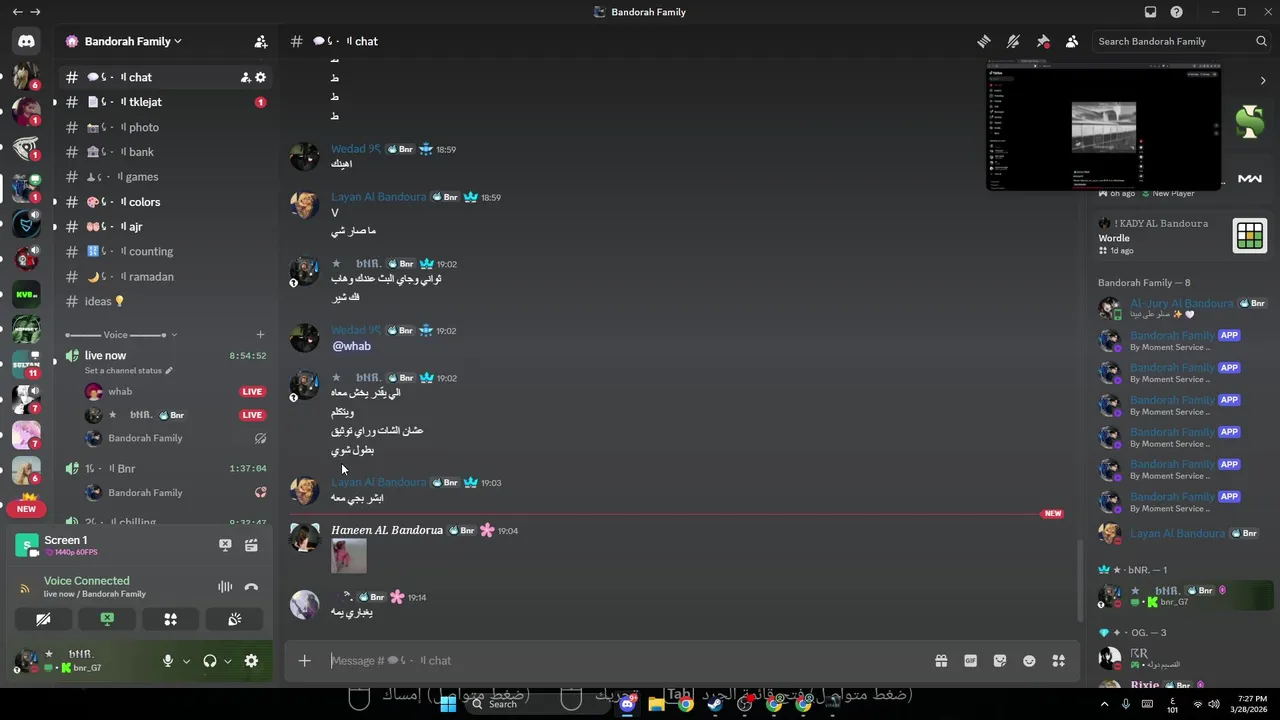Open the ajr channel
The height and width of the screenshot is (720, 1280).
click(x=166, y=227)
